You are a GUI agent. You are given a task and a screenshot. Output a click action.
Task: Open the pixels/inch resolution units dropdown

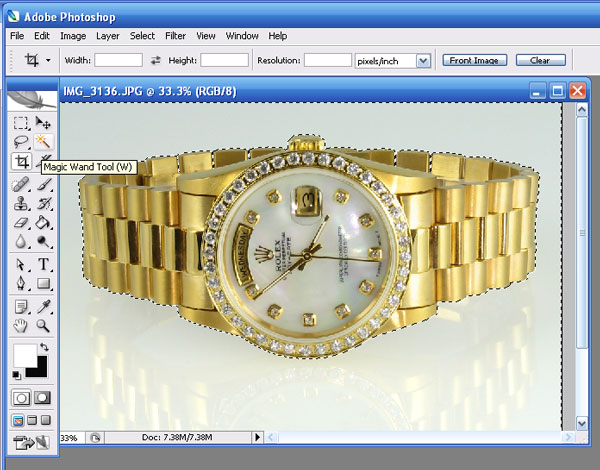(x=423, y=61)
